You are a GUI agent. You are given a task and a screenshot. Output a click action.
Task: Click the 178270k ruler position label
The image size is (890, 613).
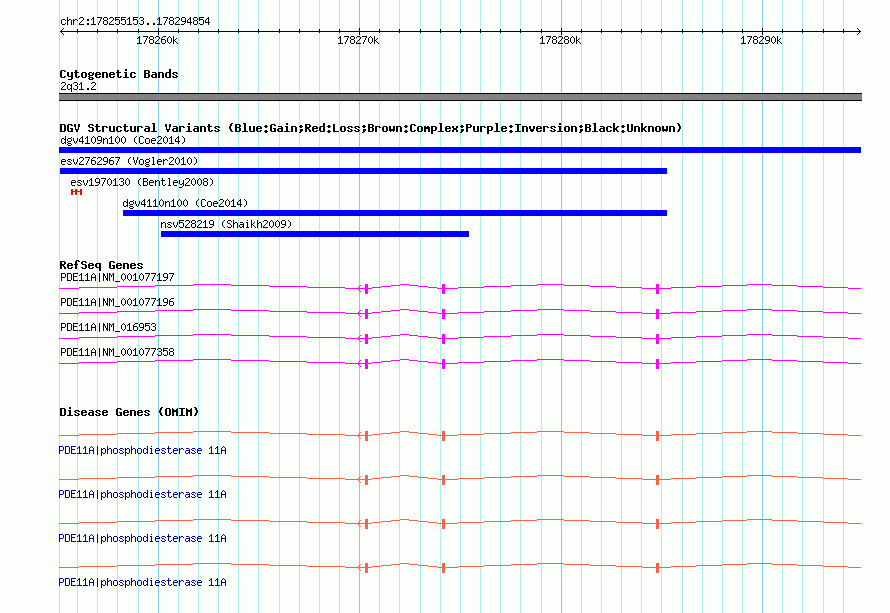tap(358, 40)
